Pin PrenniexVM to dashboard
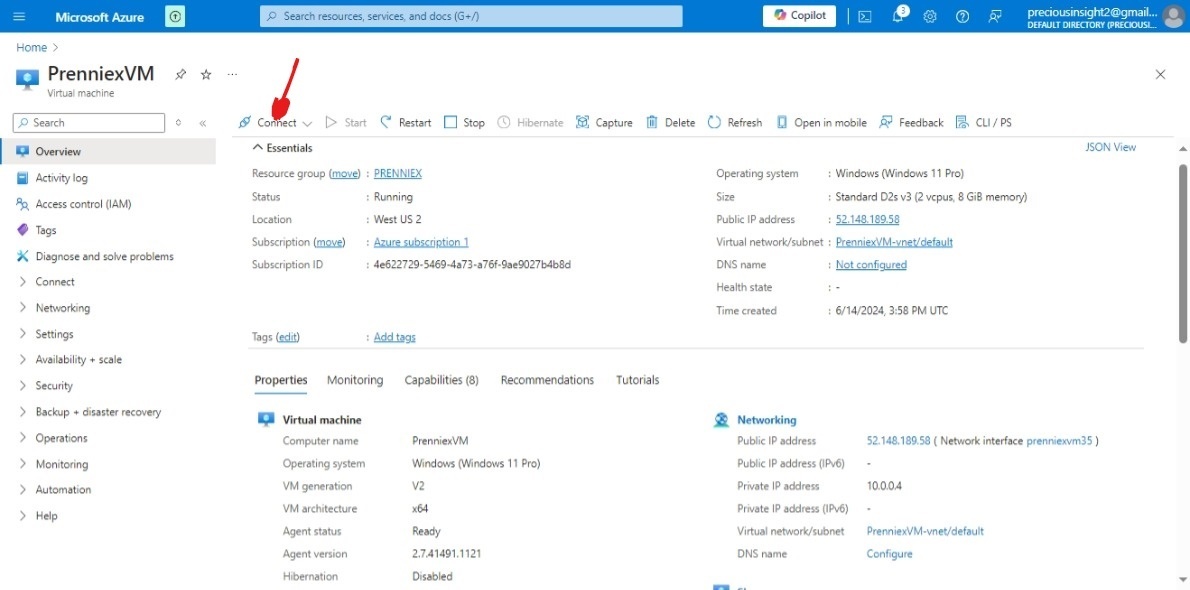Screen dimensions: 1190x590 point(181,74)
